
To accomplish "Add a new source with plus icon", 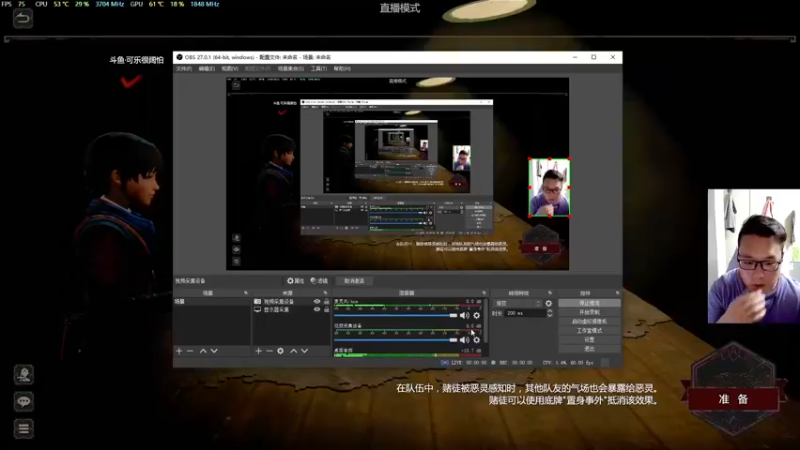I will click(x=259, y=351).
